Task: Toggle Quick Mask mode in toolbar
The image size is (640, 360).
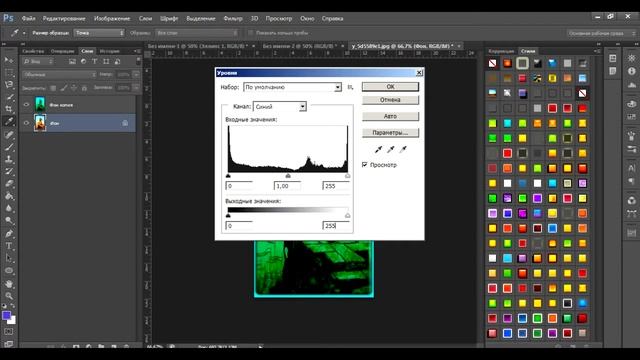Action: click(9, 331)
